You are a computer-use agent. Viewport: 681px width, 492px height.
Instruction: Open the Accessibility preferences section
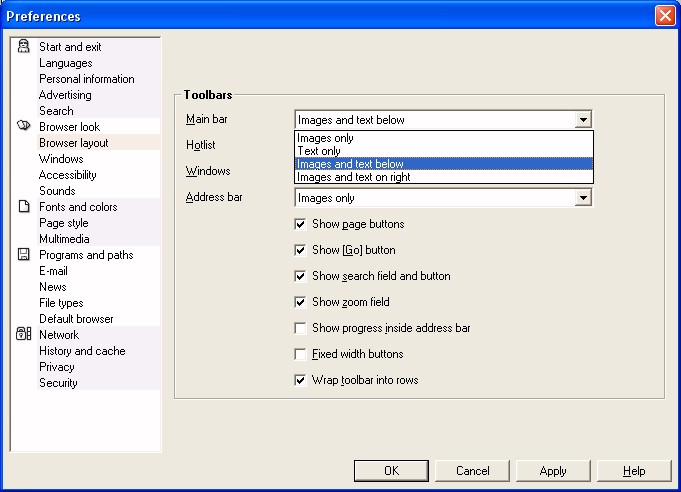[x=67, y=175]
